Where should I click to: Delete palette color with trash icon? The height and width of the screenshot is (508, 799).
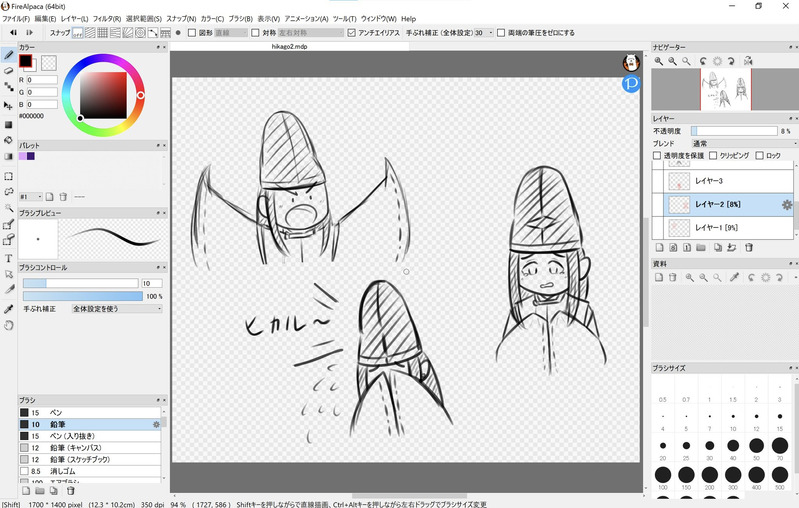[x=63, y=197]
